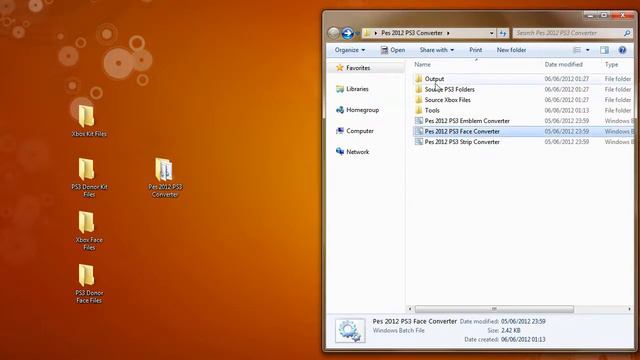
Task: Select the Emblem Converter batch file icon
Action: tap(418, 121)
